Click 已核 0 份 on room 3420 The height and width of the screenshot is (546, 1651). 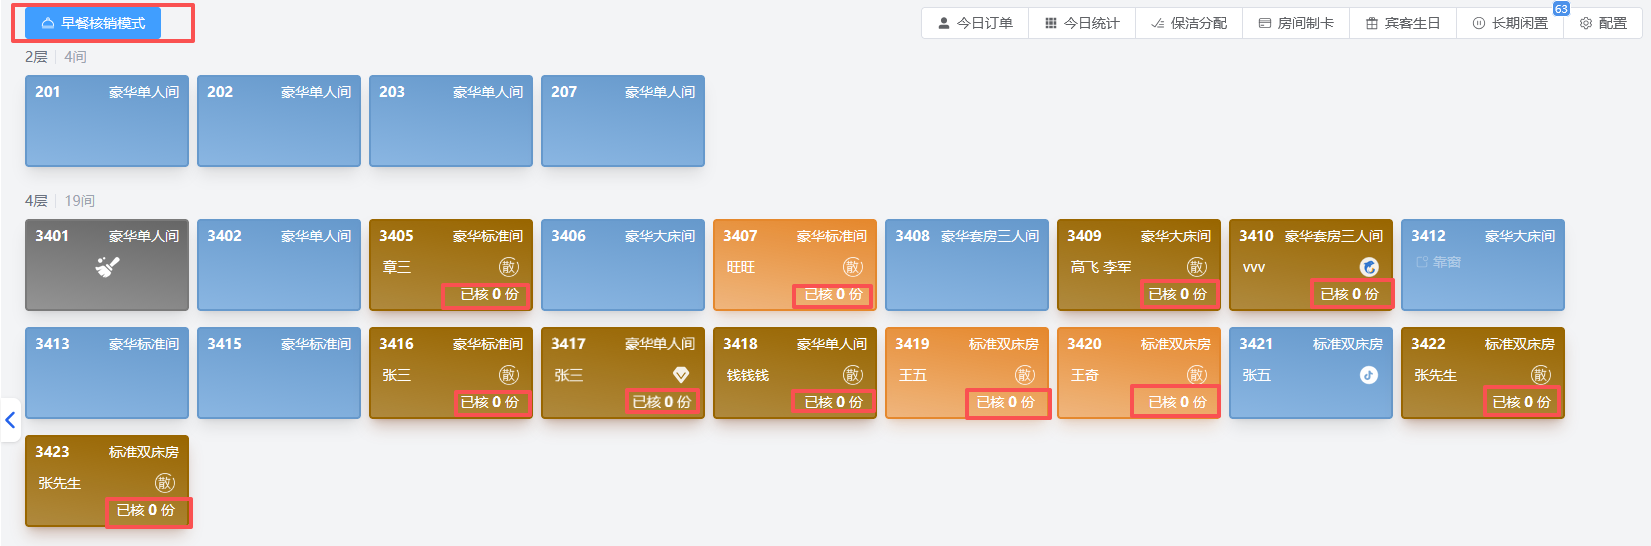pyautogui.click(x=1177, y=403)
